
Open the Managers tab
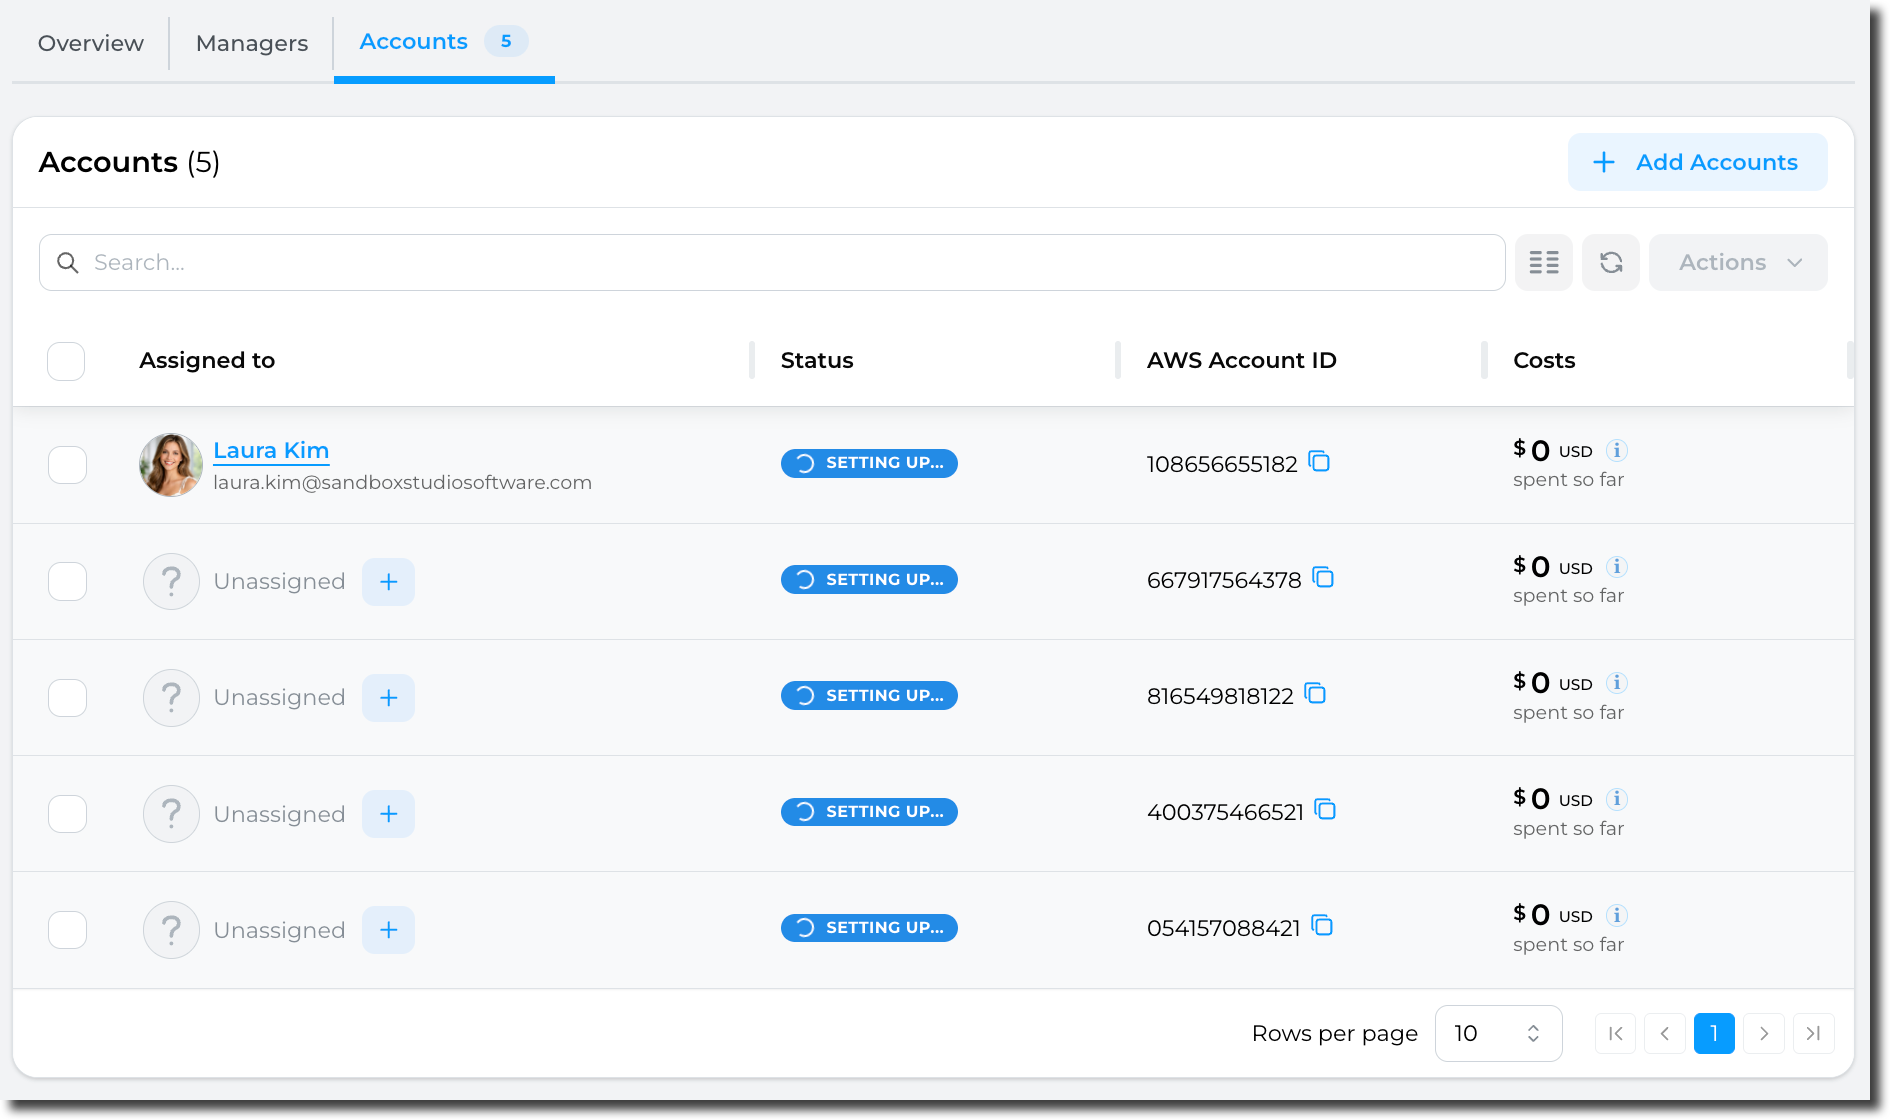(252, 43)
